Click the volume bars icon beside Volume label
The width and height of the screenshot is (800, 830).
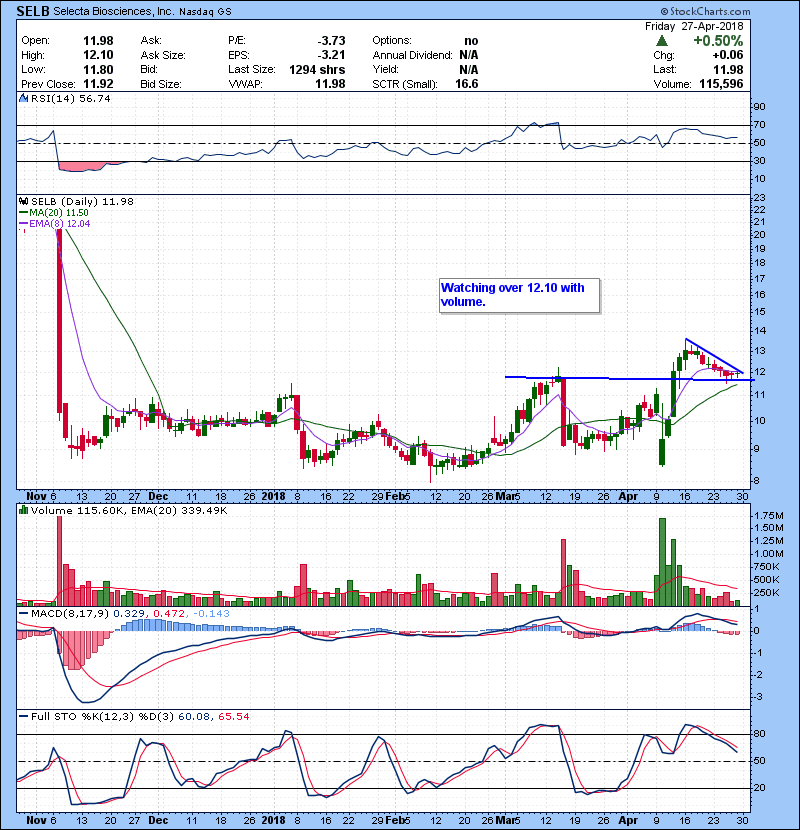click(23, 510)
